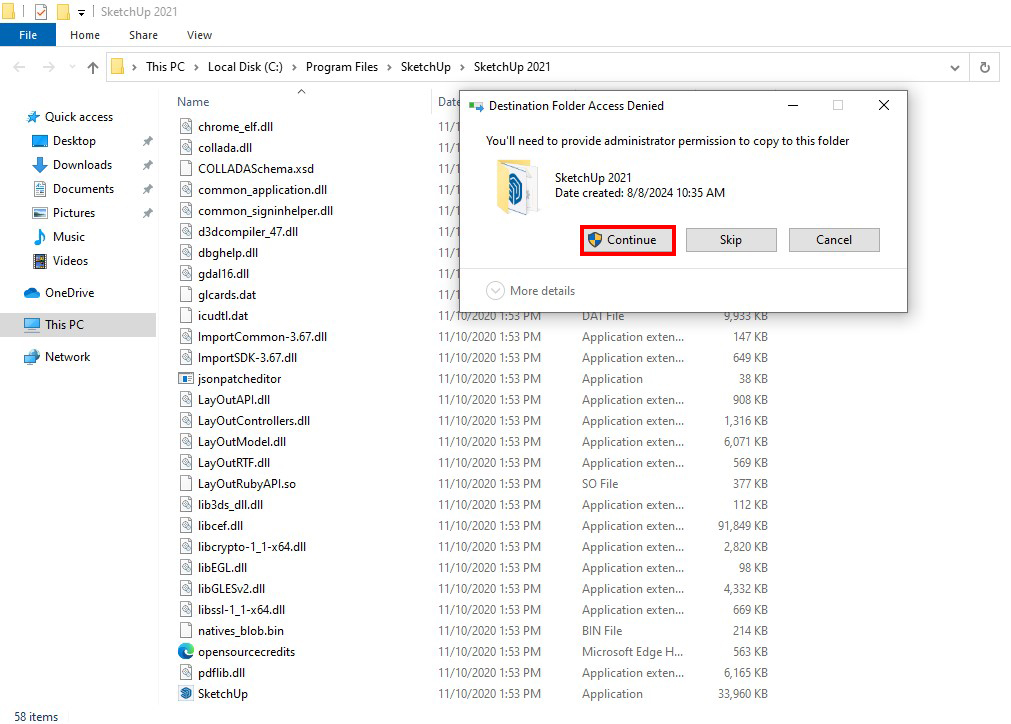Open the Downloads quick access folder
This screenshot has height=724, width=1011.
pyautogui.click(x=81, y=165)
